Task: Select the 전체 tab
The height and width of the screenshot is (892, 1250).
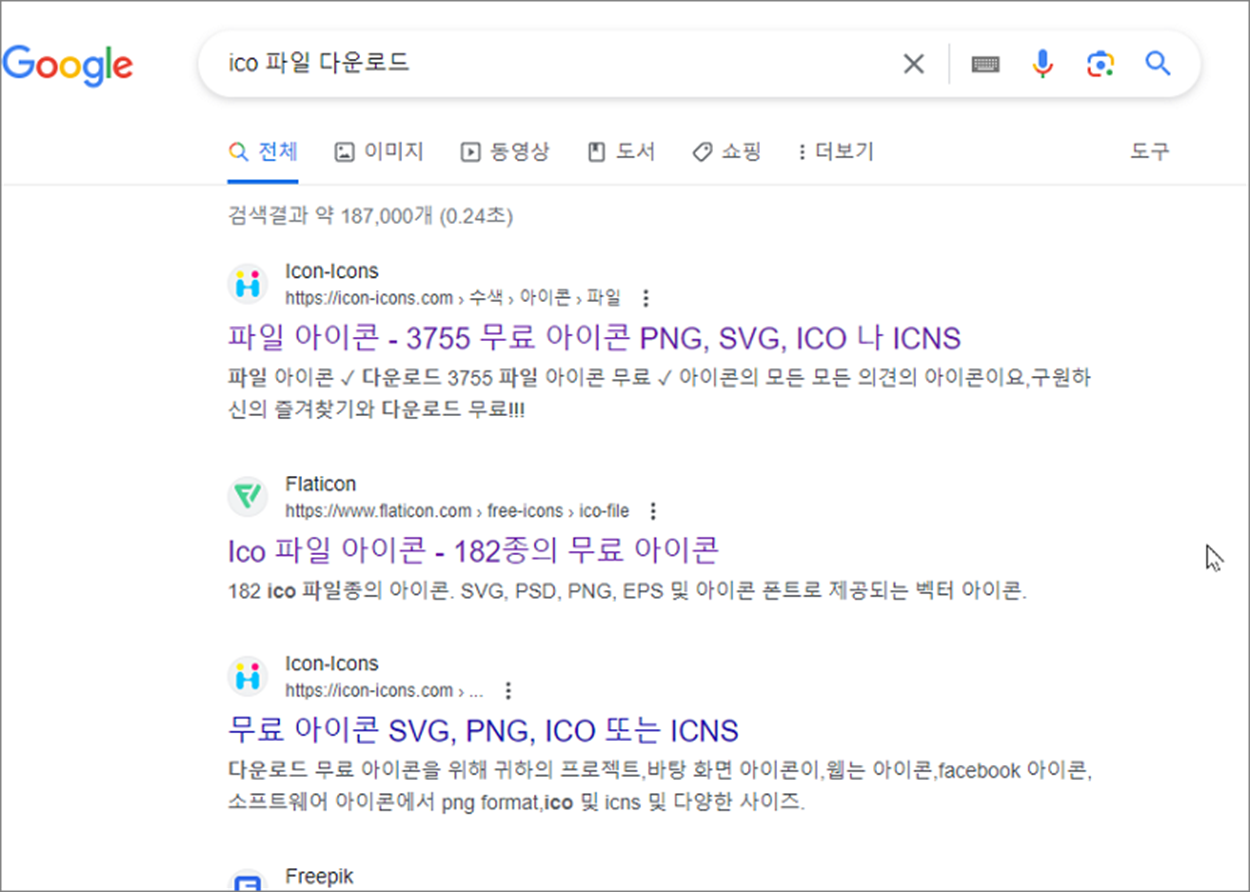Action: [263, 152]
